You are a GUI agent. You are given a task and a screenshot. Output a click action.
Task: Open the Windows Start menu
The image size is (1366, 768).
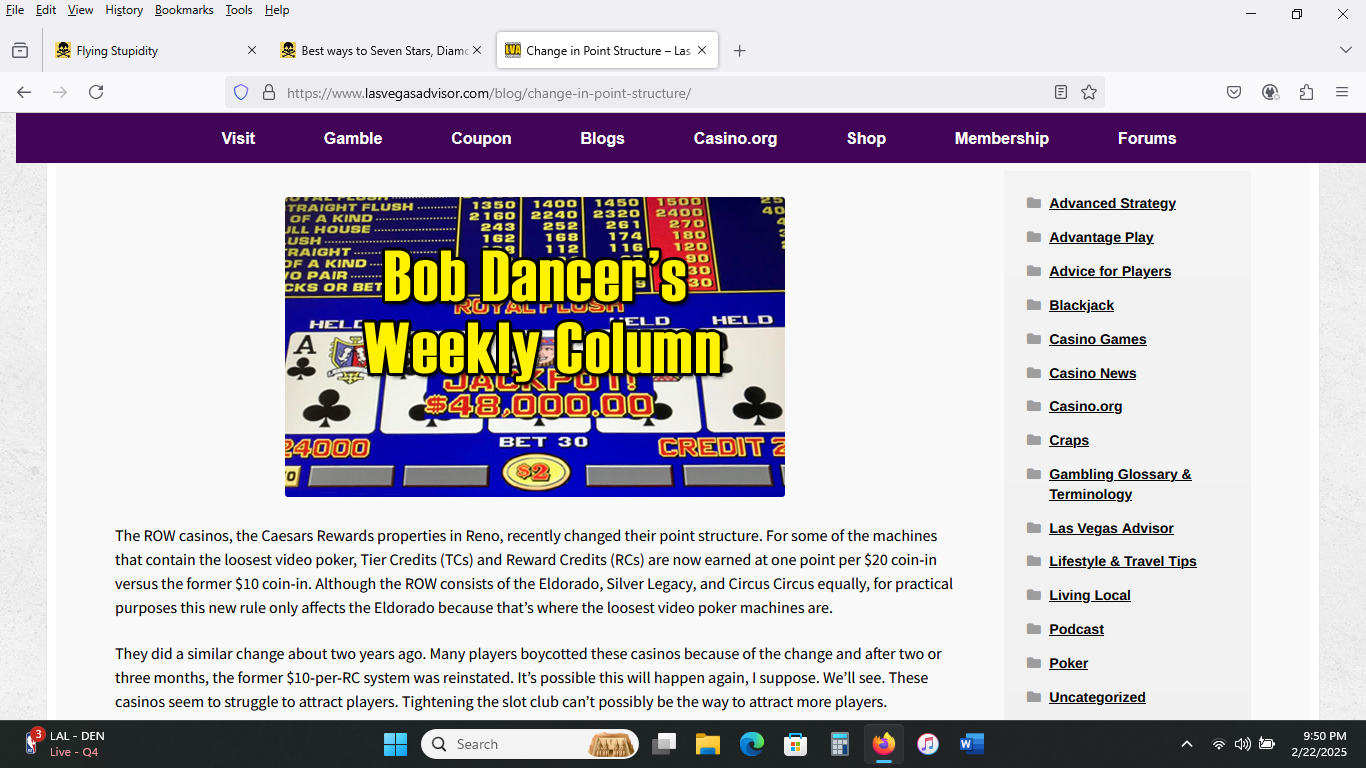[395, 744]
